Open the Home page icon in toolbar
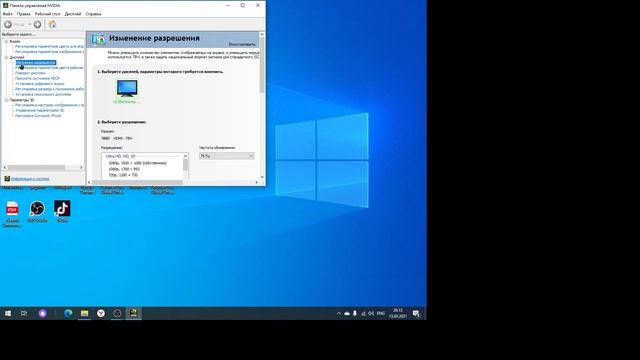The height and width of the screenshot is (360, 640). pyautogui.click(x=52, y=24)
